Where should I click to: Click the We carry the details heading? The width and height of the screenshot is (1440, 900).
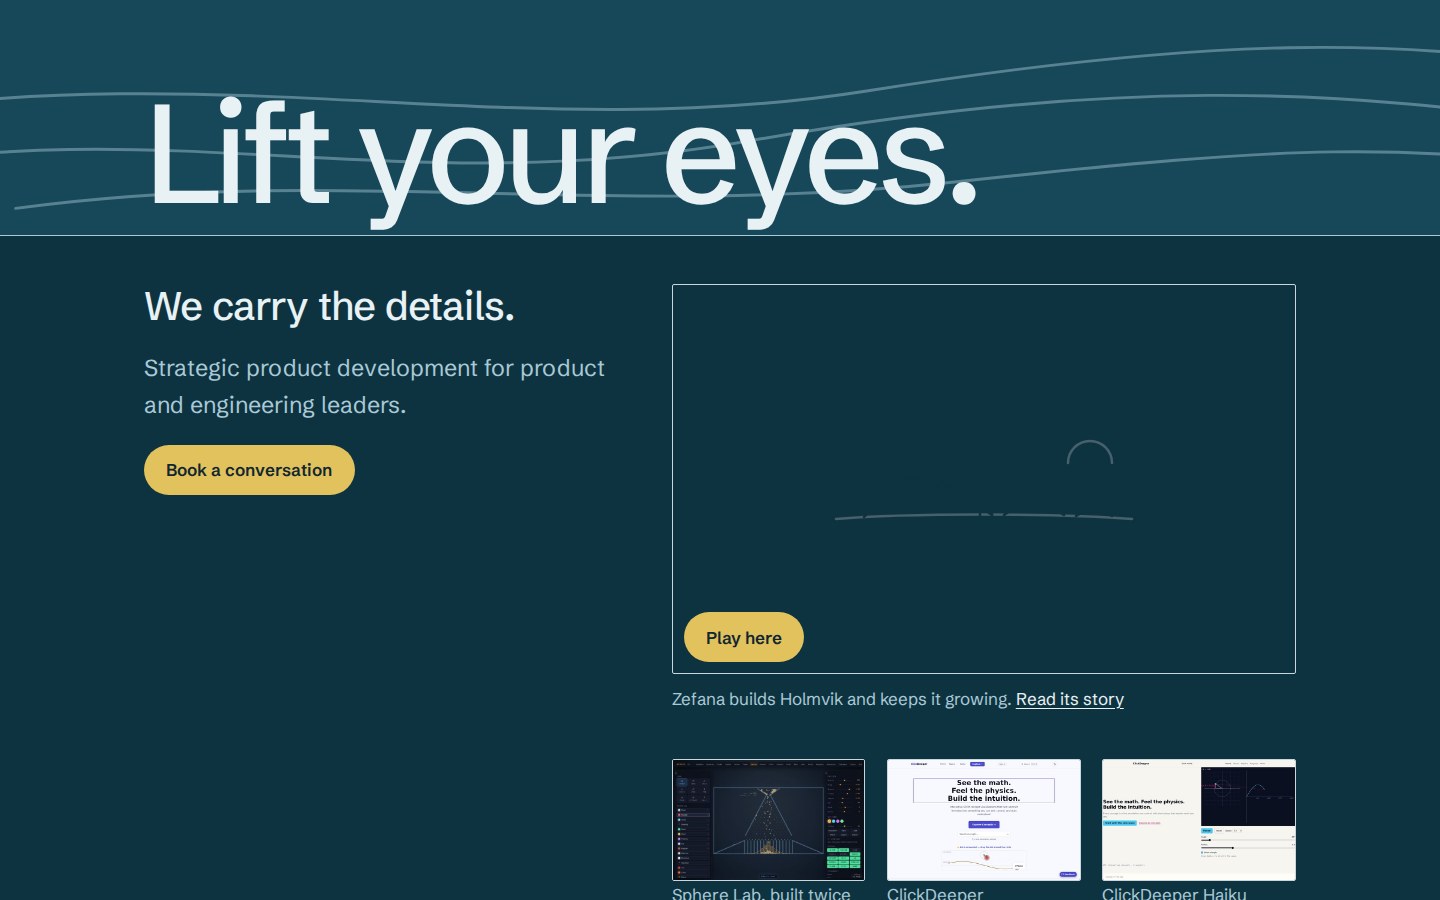(329, 306)
